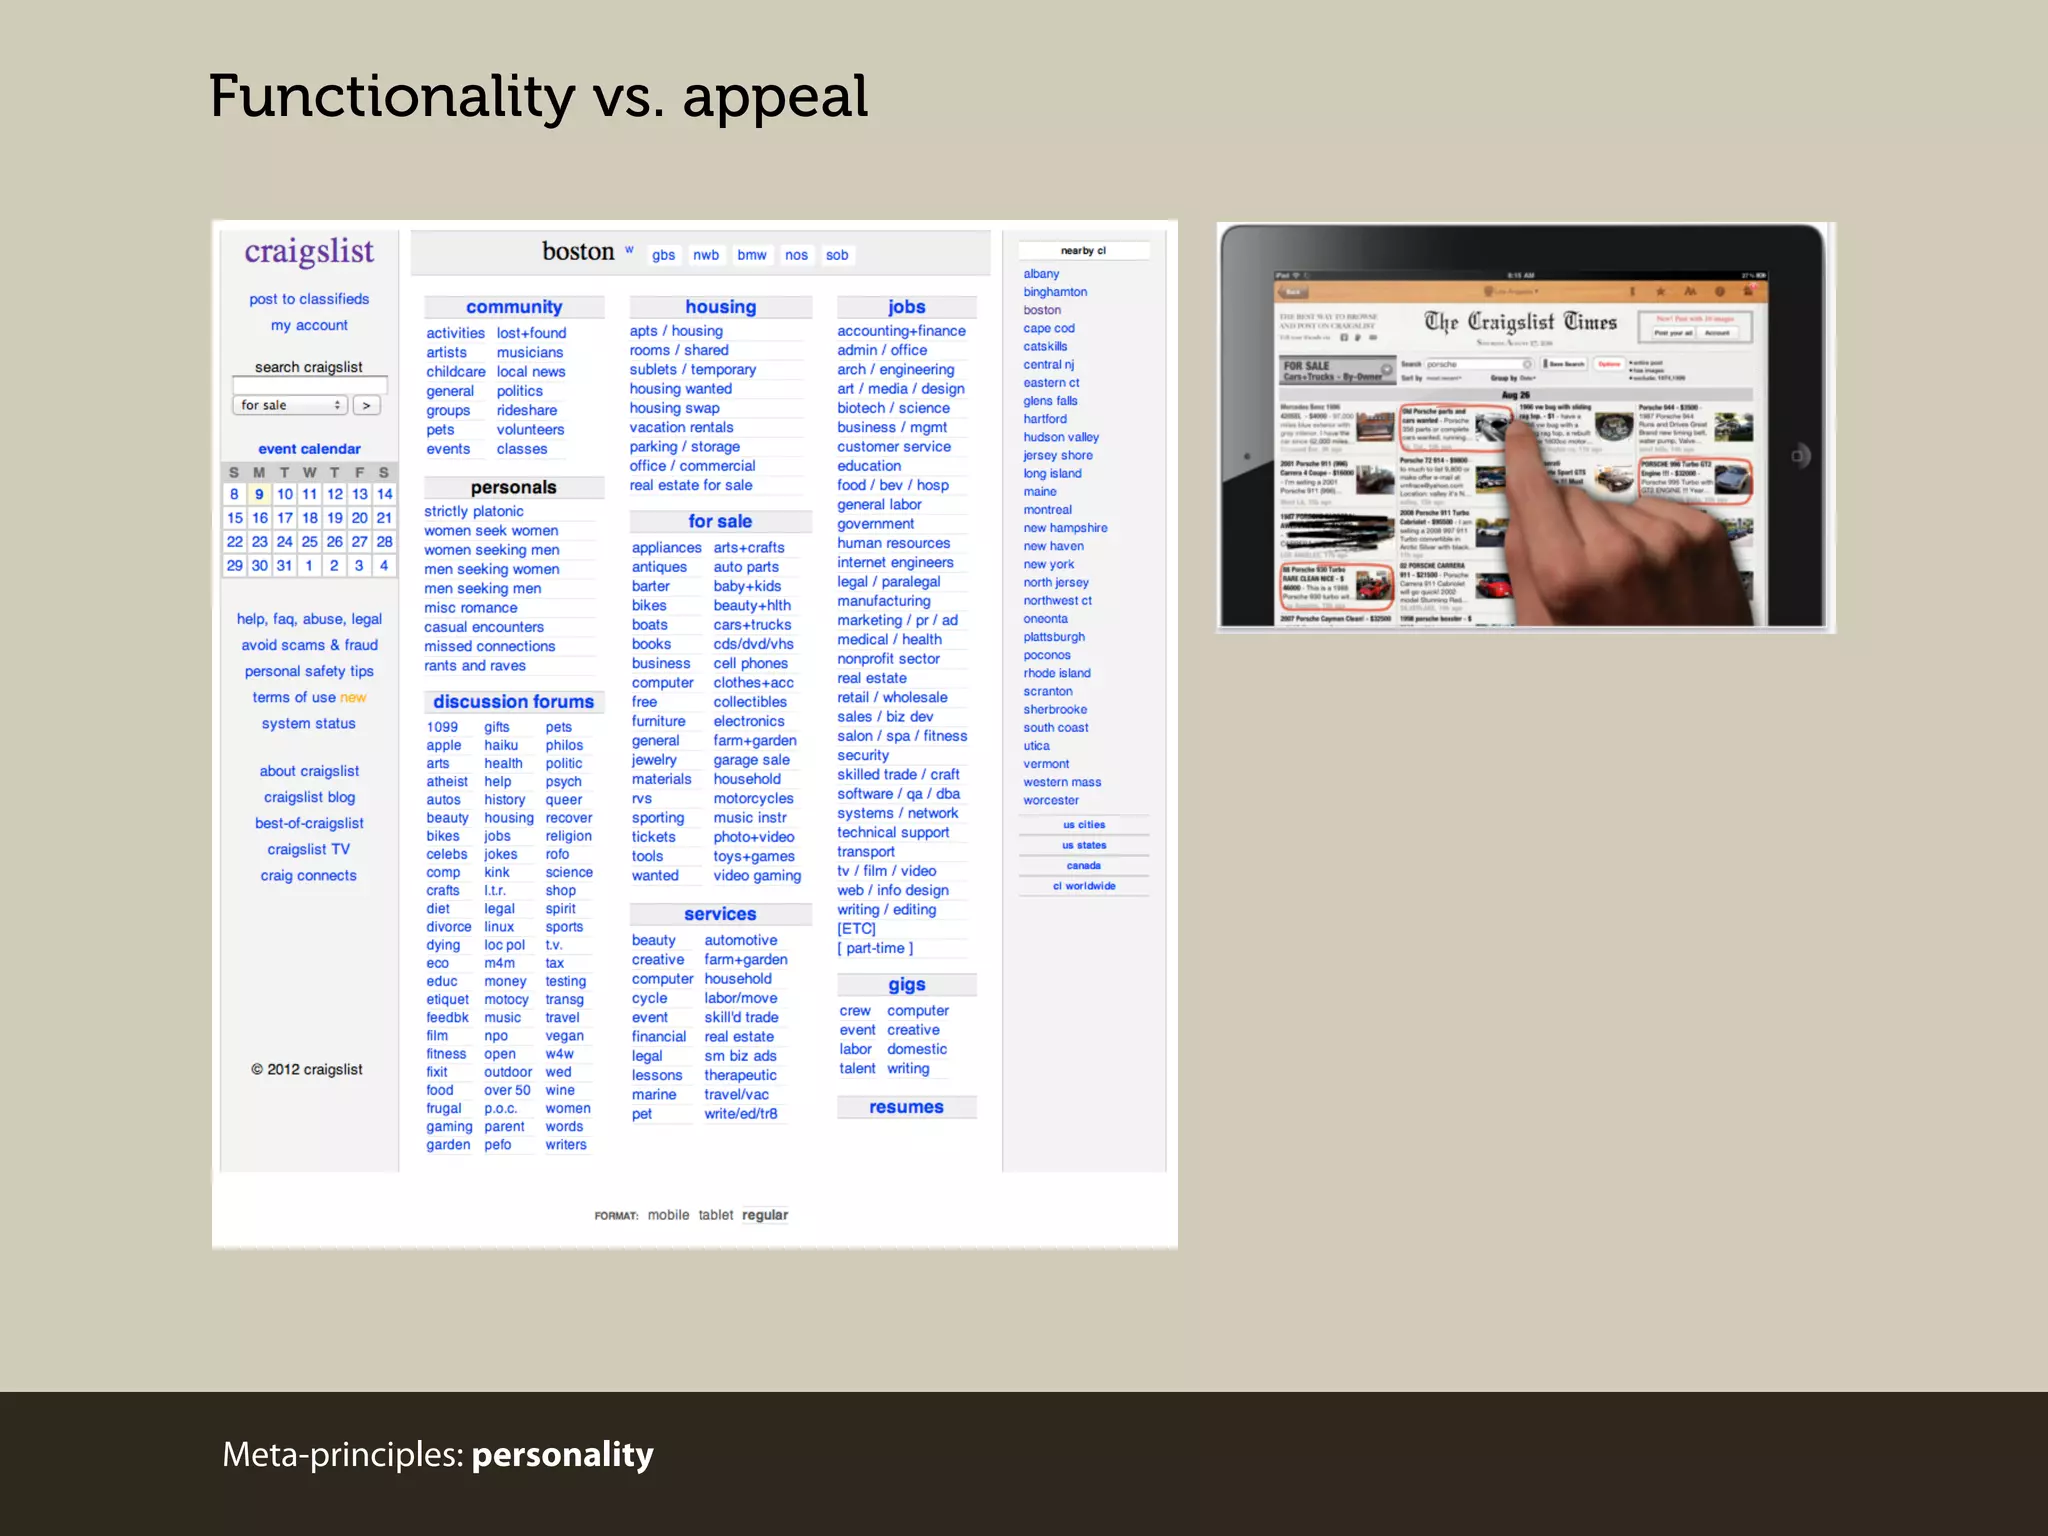The height and width of the screenshot is (1536, 2048).
Task: Open the 'discussion forums' section heading
Action: click(513, 702)
